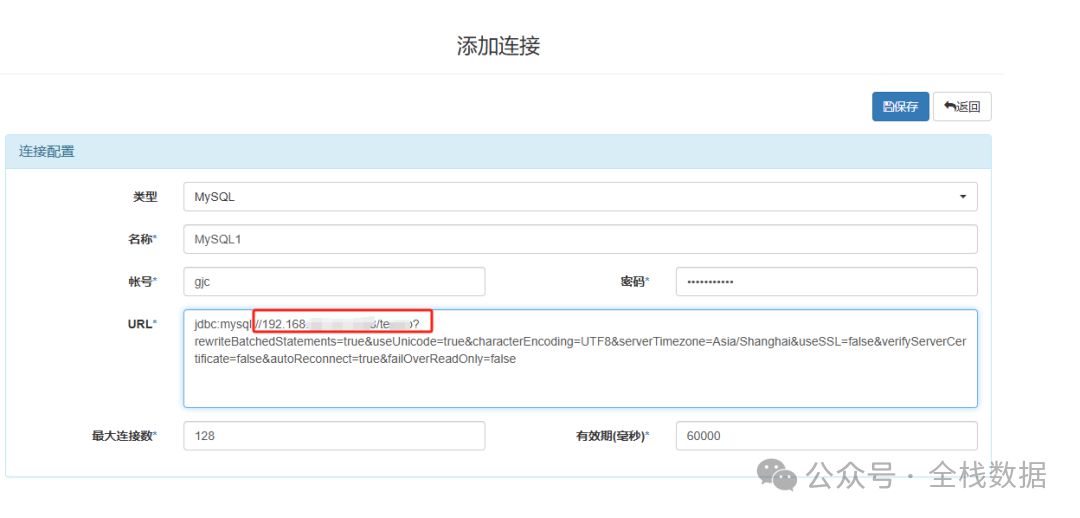This screenshot has width=1080, height=518.
Task: Click the 名称 field containing MySQL1
Action: (580, 240)
